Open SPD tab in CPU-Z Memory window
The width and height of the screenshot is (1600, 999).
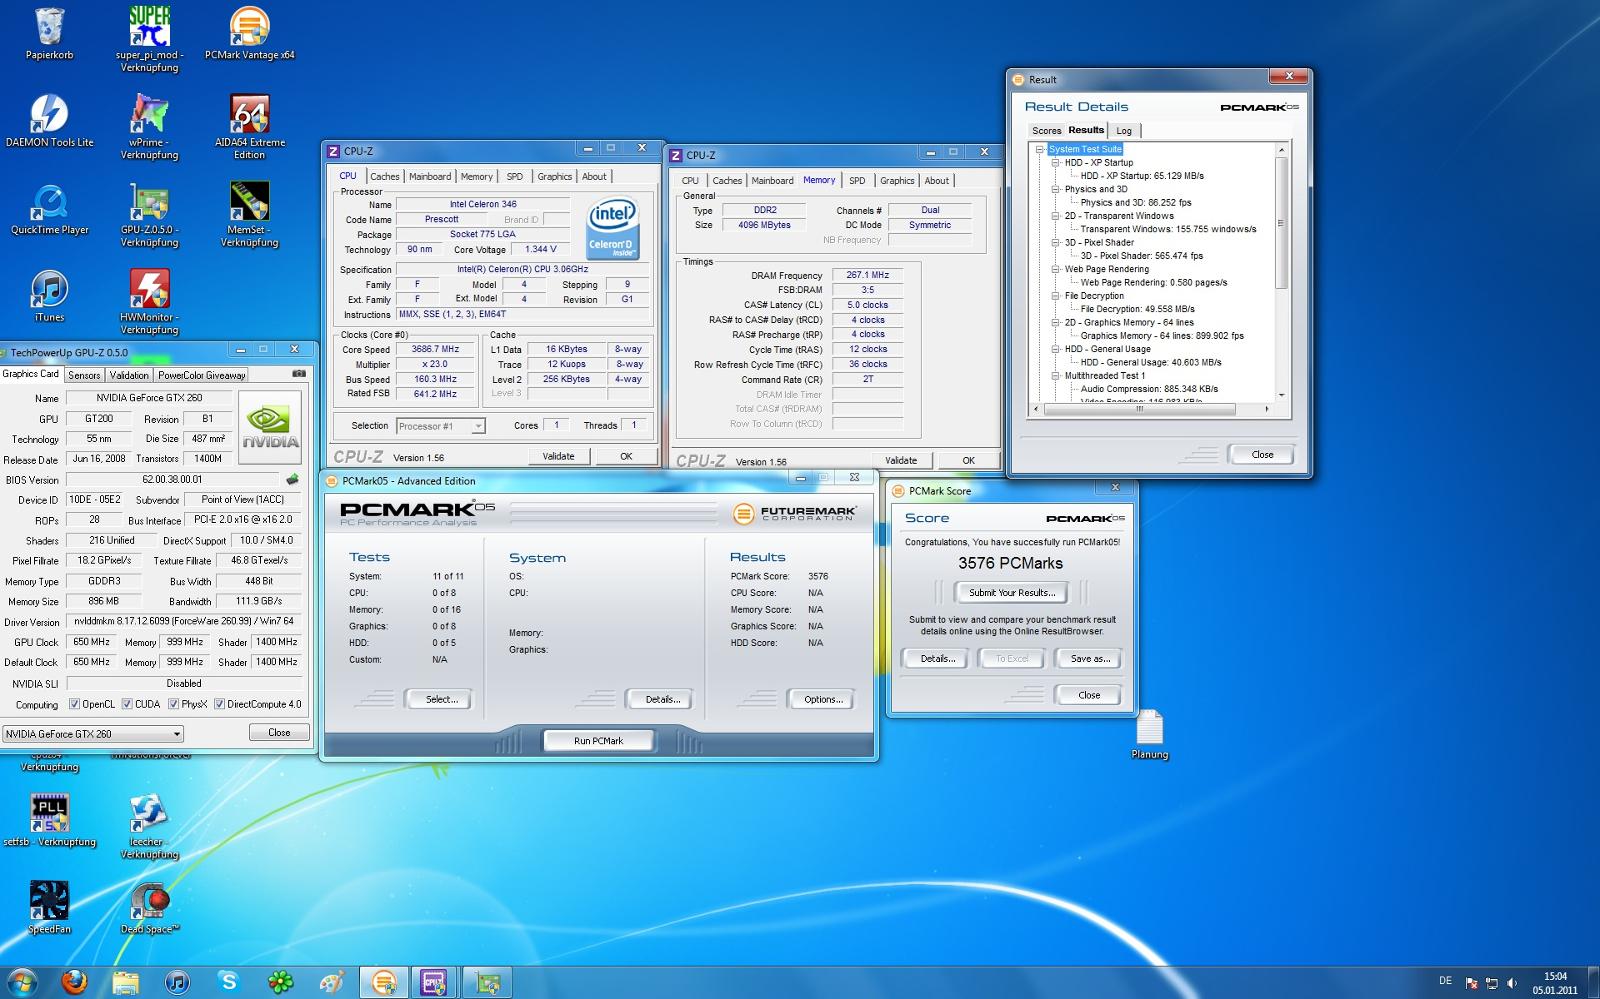(857, 180)
